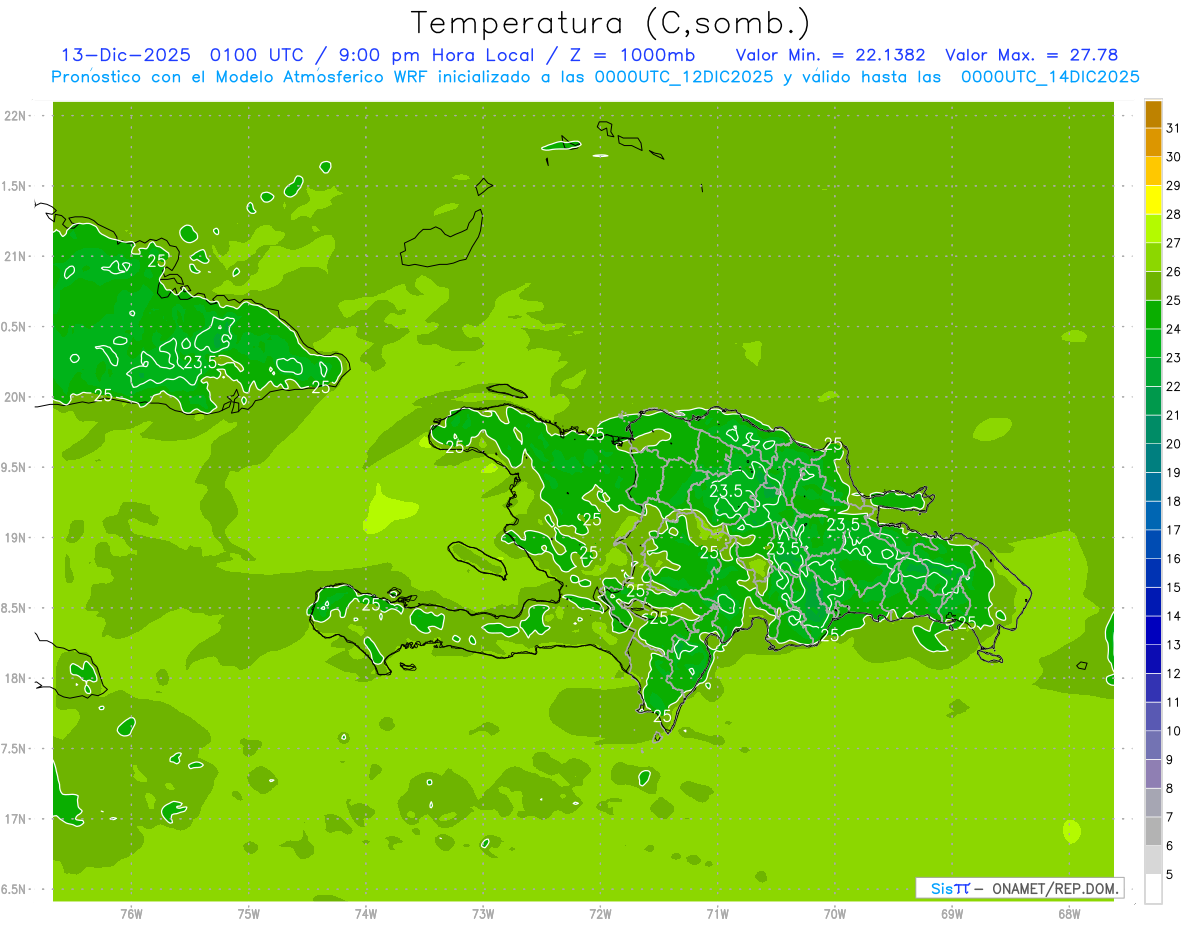The height and width of the screenshot is (927, 1200).
Task: Click the legend value "31"
Action: tap(1173, 128)
